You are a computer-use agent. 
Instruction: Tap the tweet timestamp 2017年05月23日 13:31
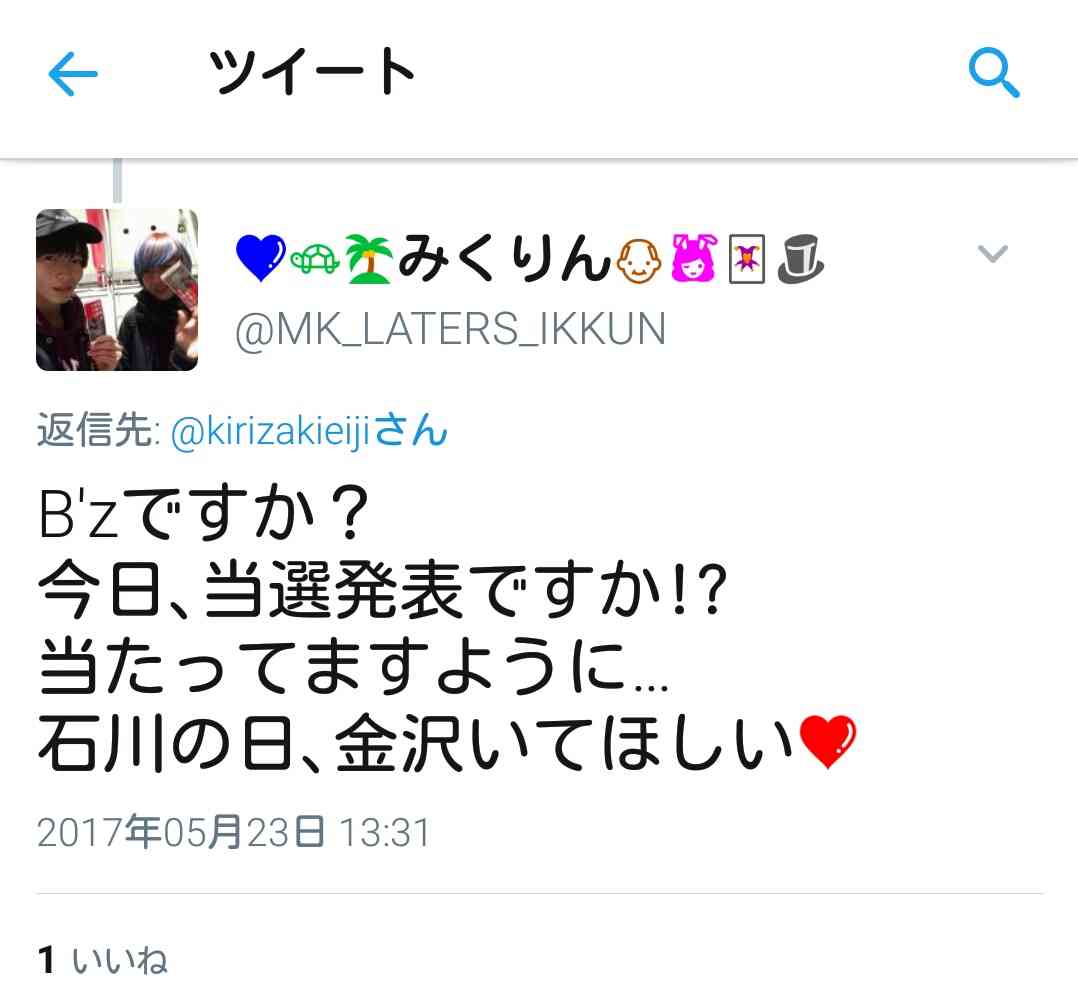tap(234, 832)
